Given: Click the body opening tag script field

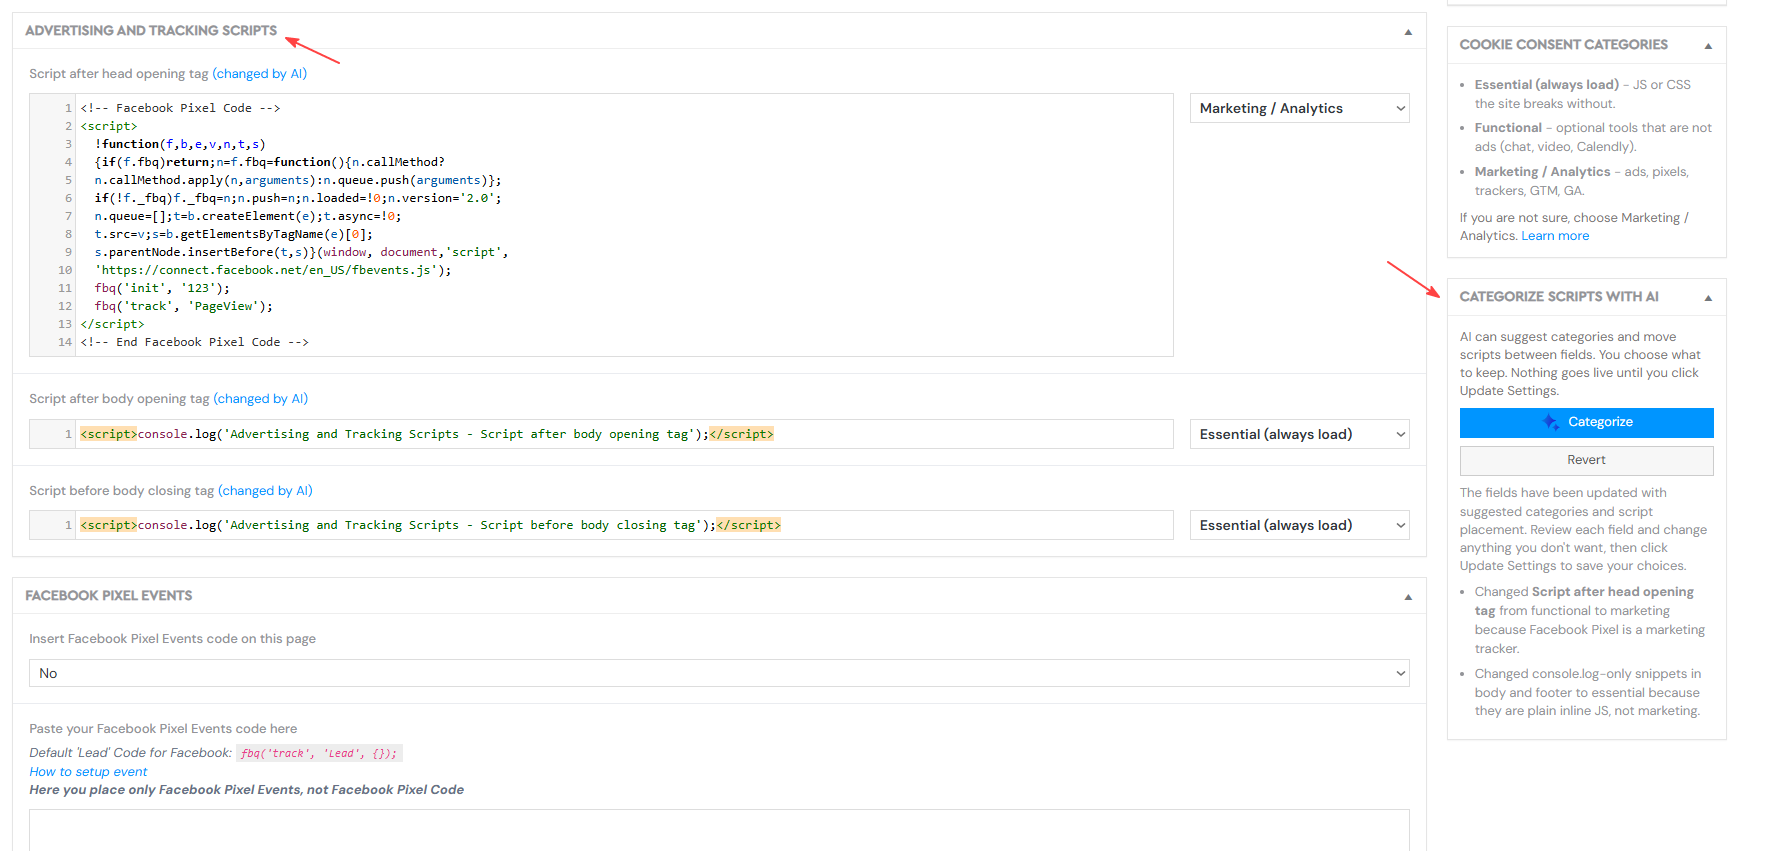Looking at the screenshot, I should coord(601,434).
